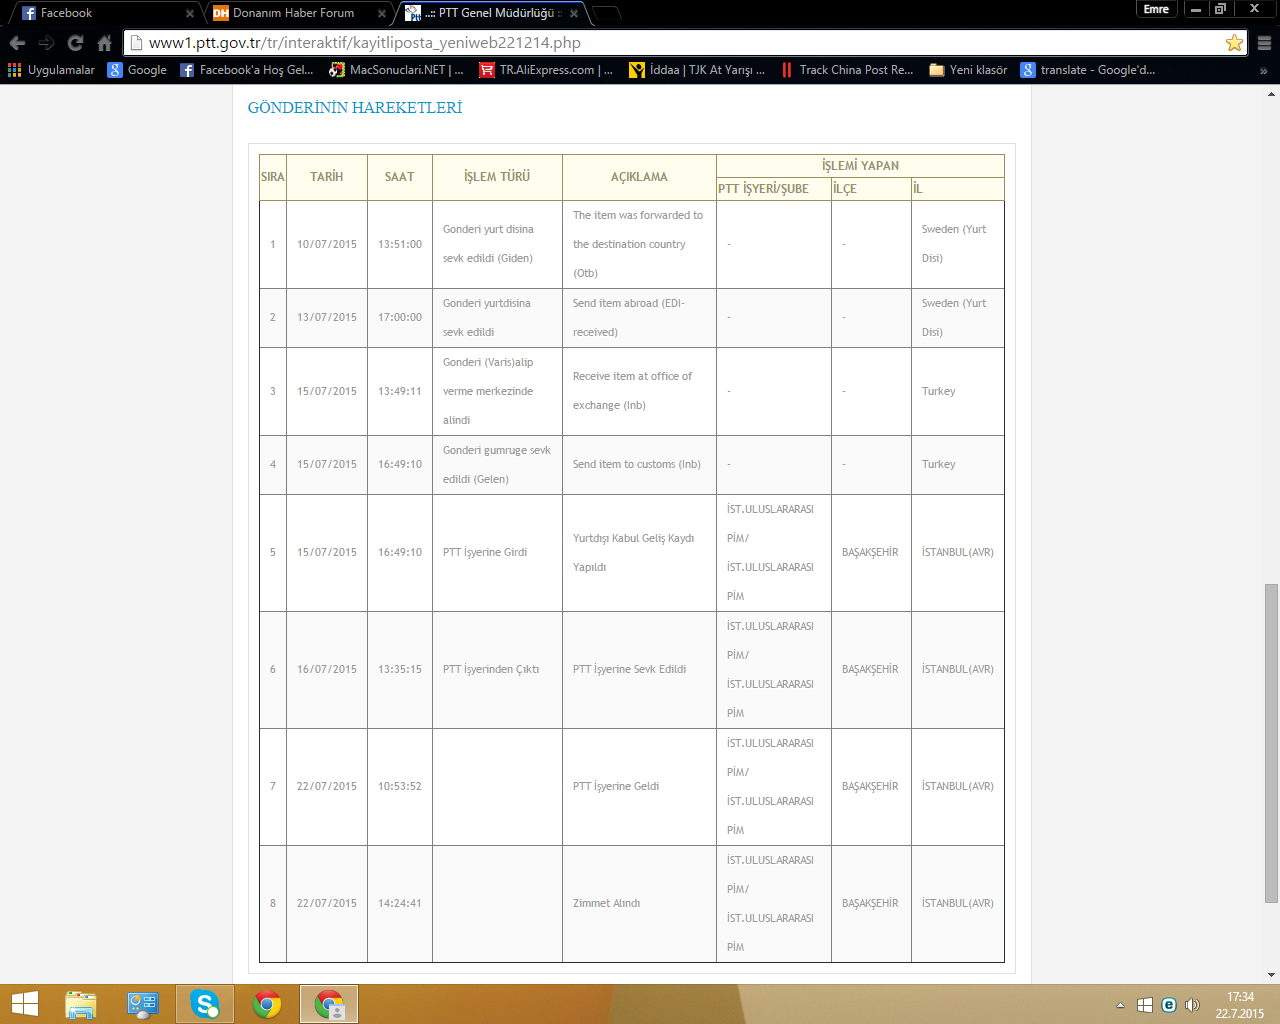Screen dimensions: 1280x1024
Task: Click the date 16/07/2015 cell
Action: coord(326,669)
